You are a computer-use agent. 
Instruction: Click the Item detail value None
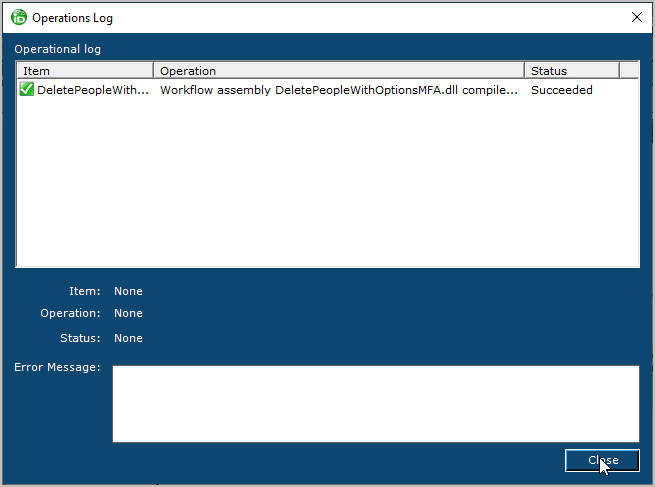tap(128, 291)
